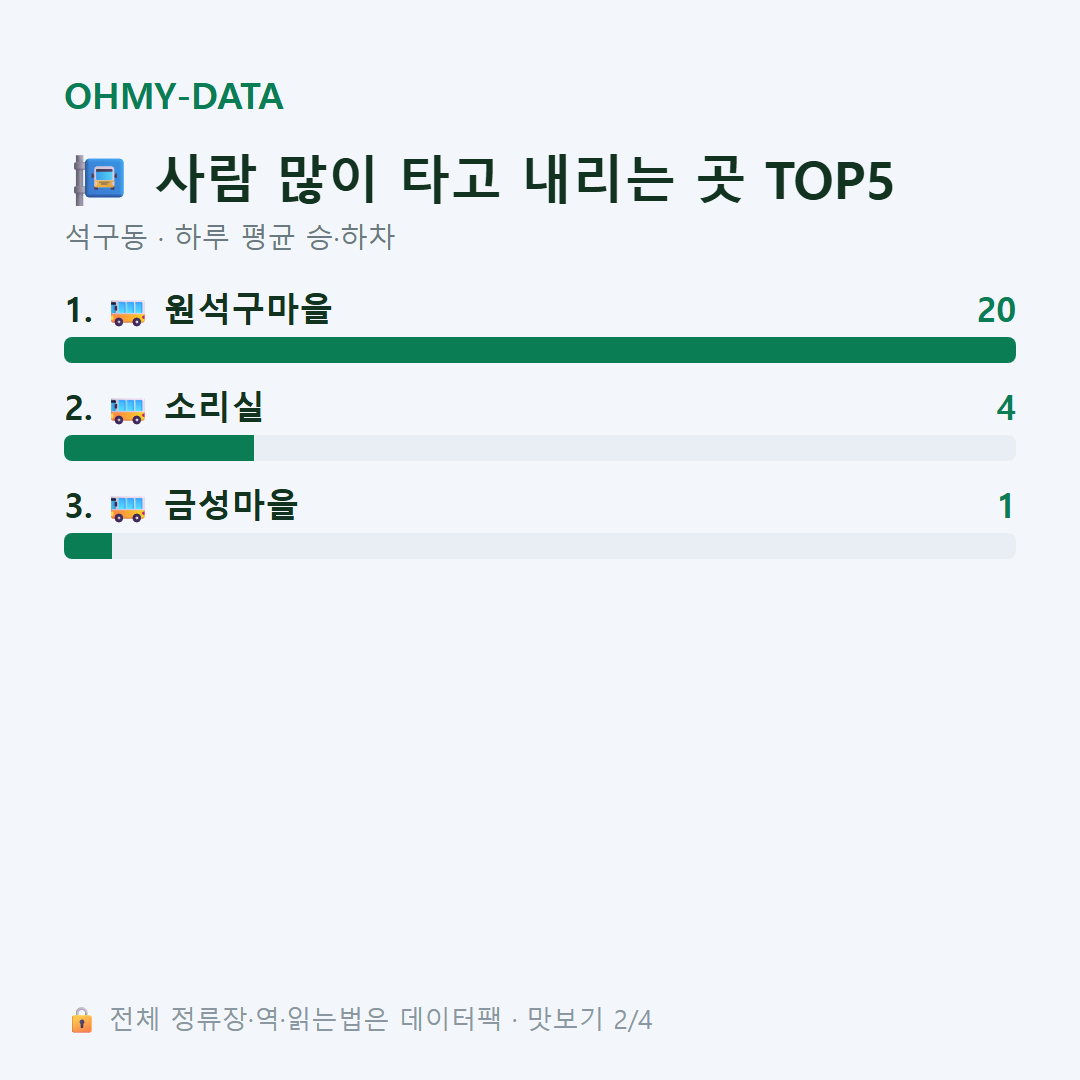Click the lock icon in the footer

tap(81, 1019)
